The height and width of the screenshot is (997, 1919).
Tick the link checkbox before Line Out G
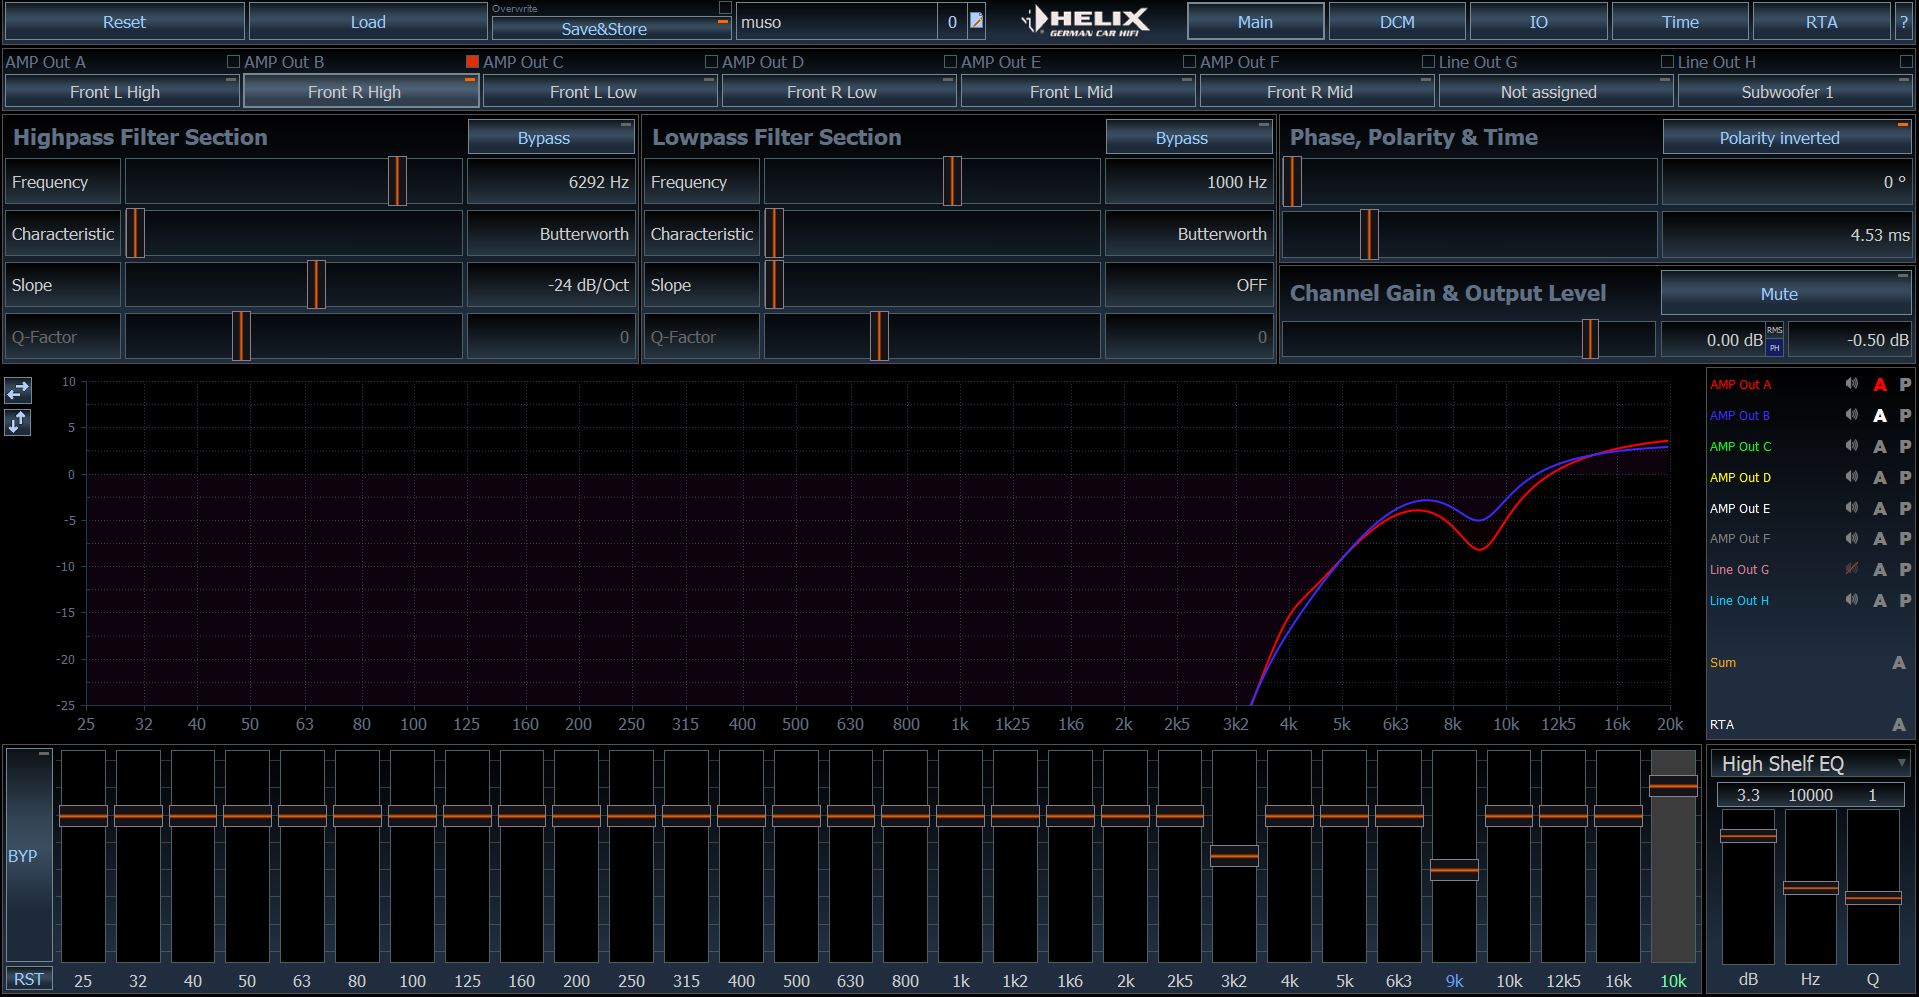(1428, 62)
